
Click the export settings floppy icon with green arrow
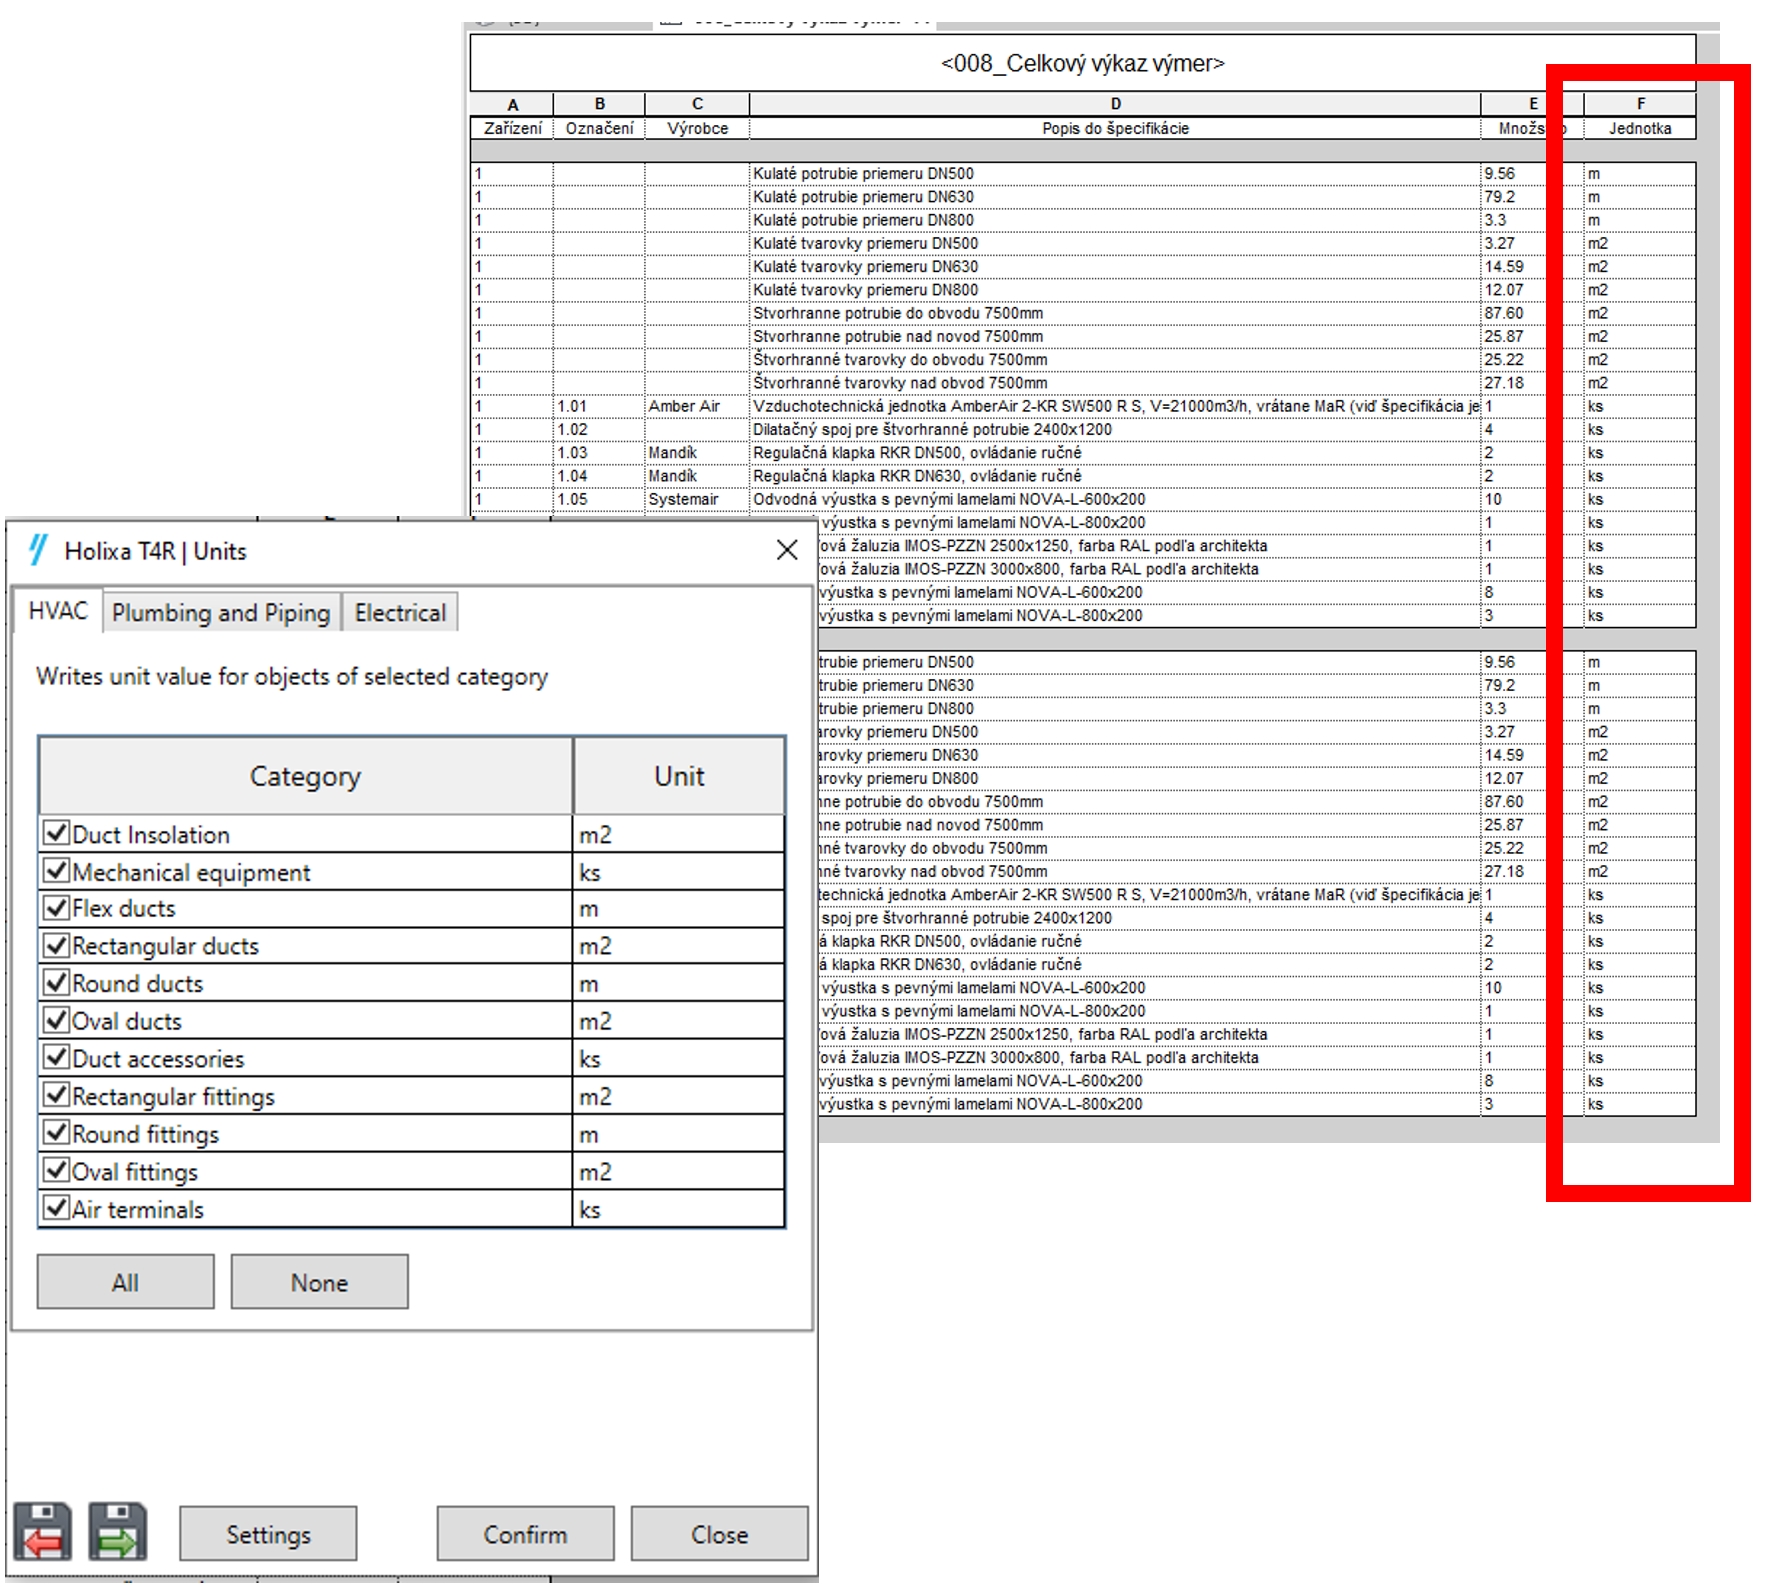click(x=117, y=1532)
